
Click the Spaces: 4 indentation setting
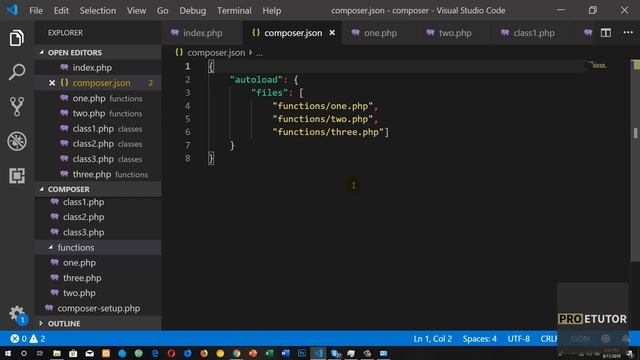pos(480,339)
